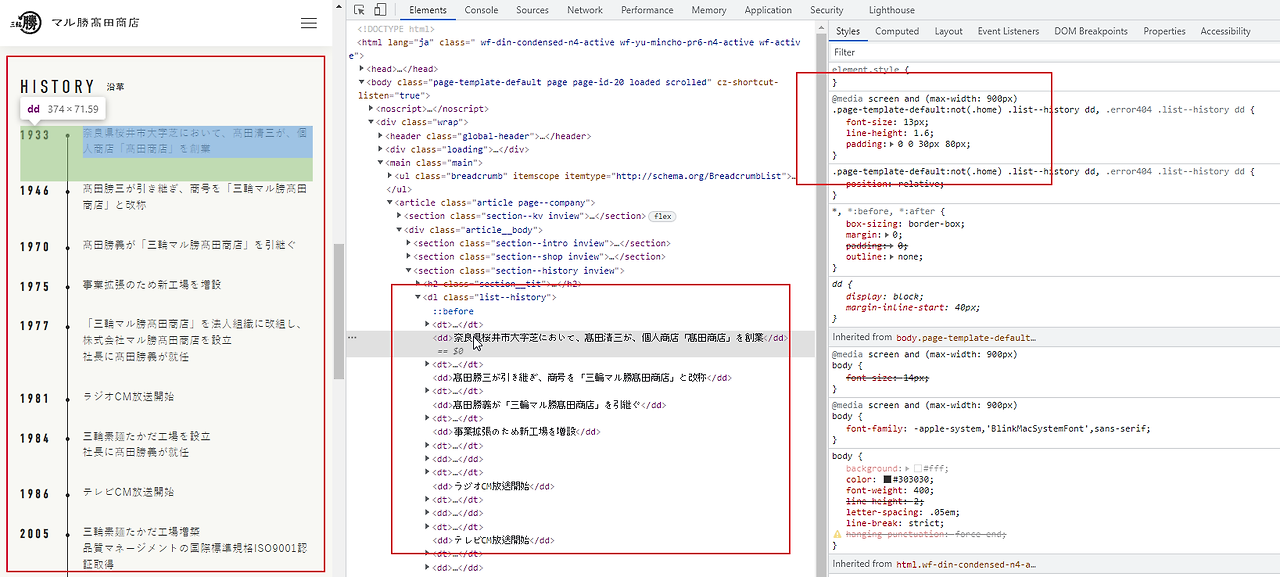Image resolution: width=1280 pixels, height=577 pixels.
Task: Collapse the dl list--history node
Action: coord(419,297)
